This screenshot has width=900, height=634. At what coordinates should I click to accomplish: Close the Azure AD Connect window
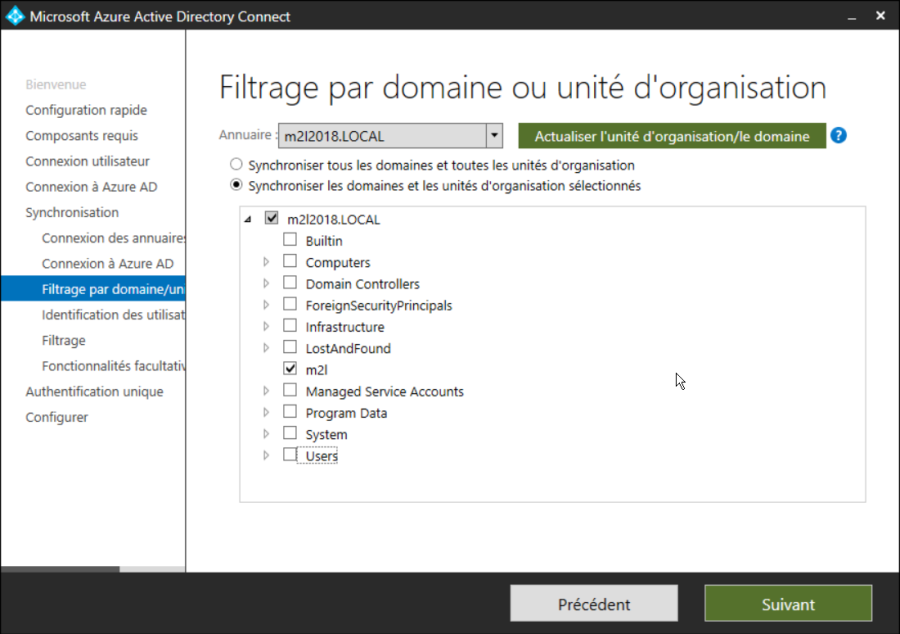pos(880,16)
